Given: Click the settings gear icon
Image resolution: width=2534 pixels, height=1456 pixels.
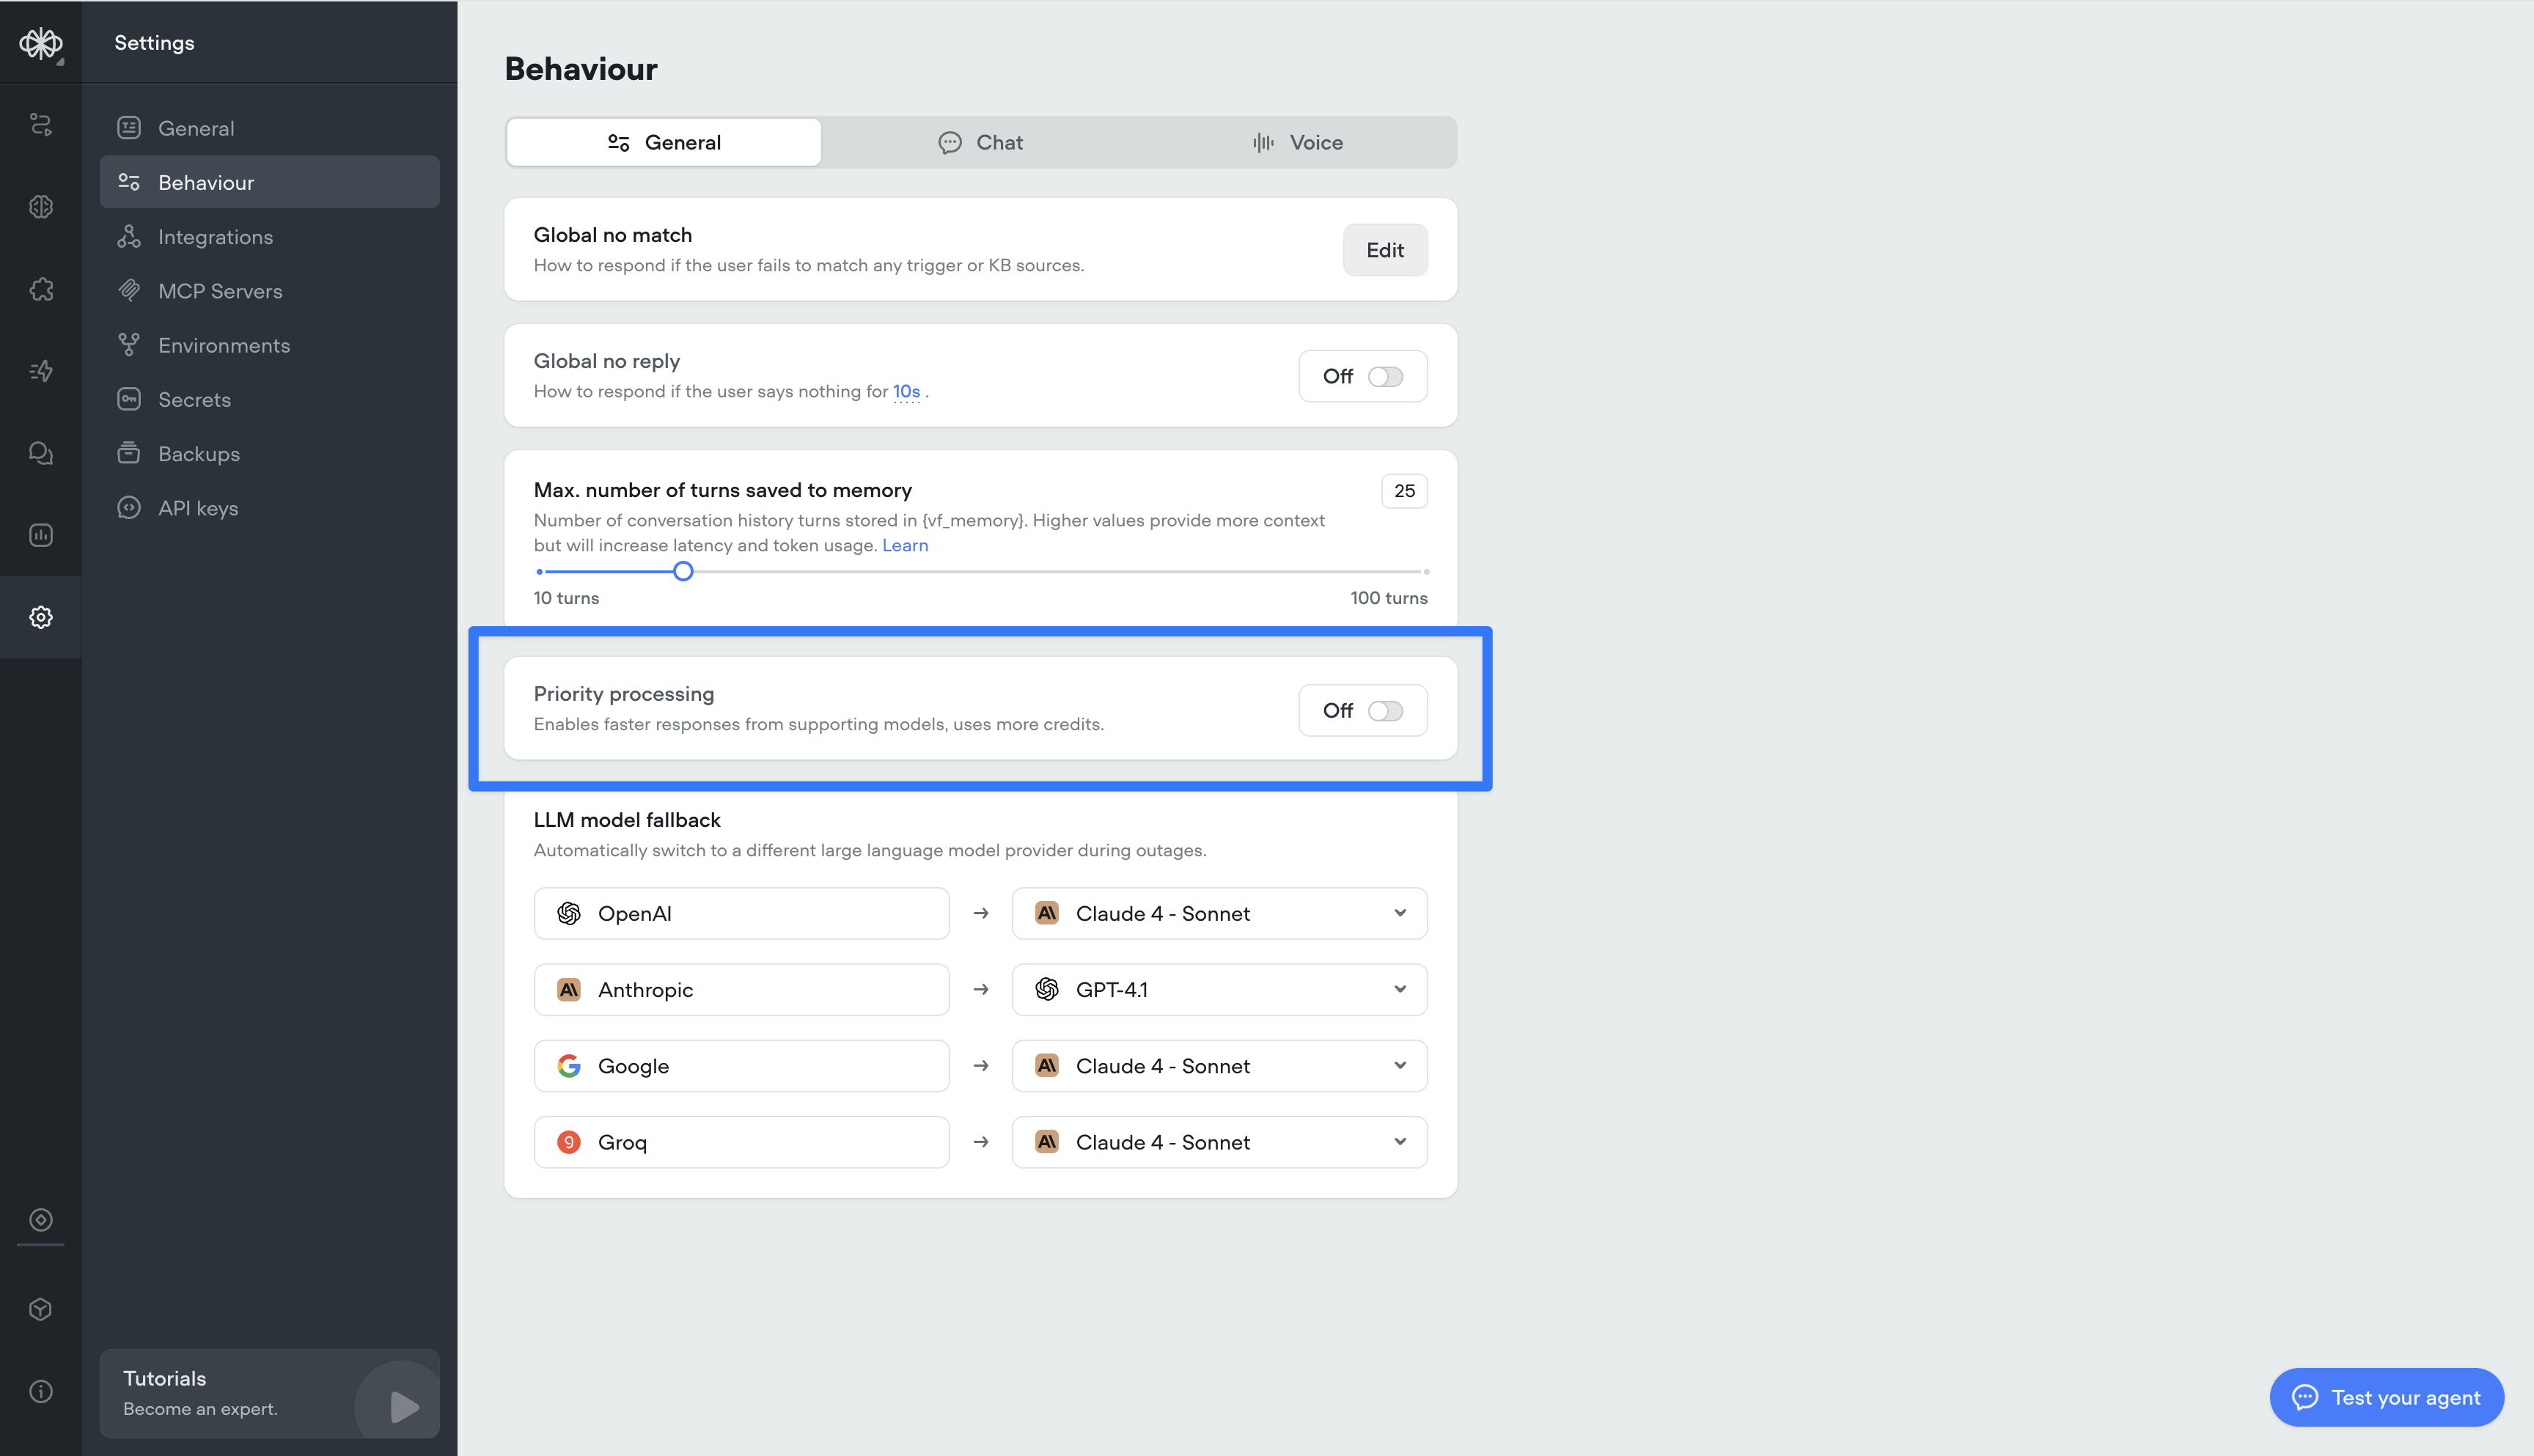Looking at the screenshot, I should pyautogui.click(x=40, y=617).
